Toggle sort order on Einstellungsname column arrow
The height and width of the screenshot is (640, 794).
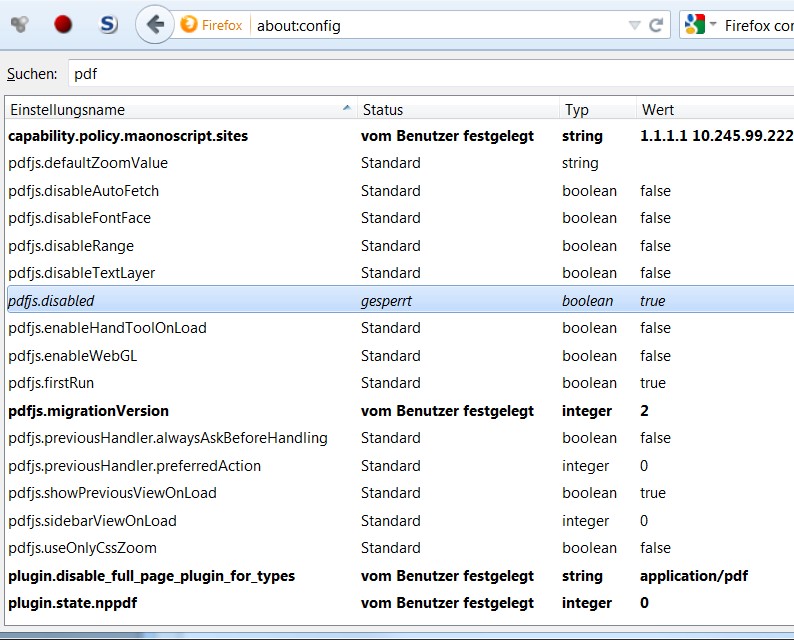(347, 108)
